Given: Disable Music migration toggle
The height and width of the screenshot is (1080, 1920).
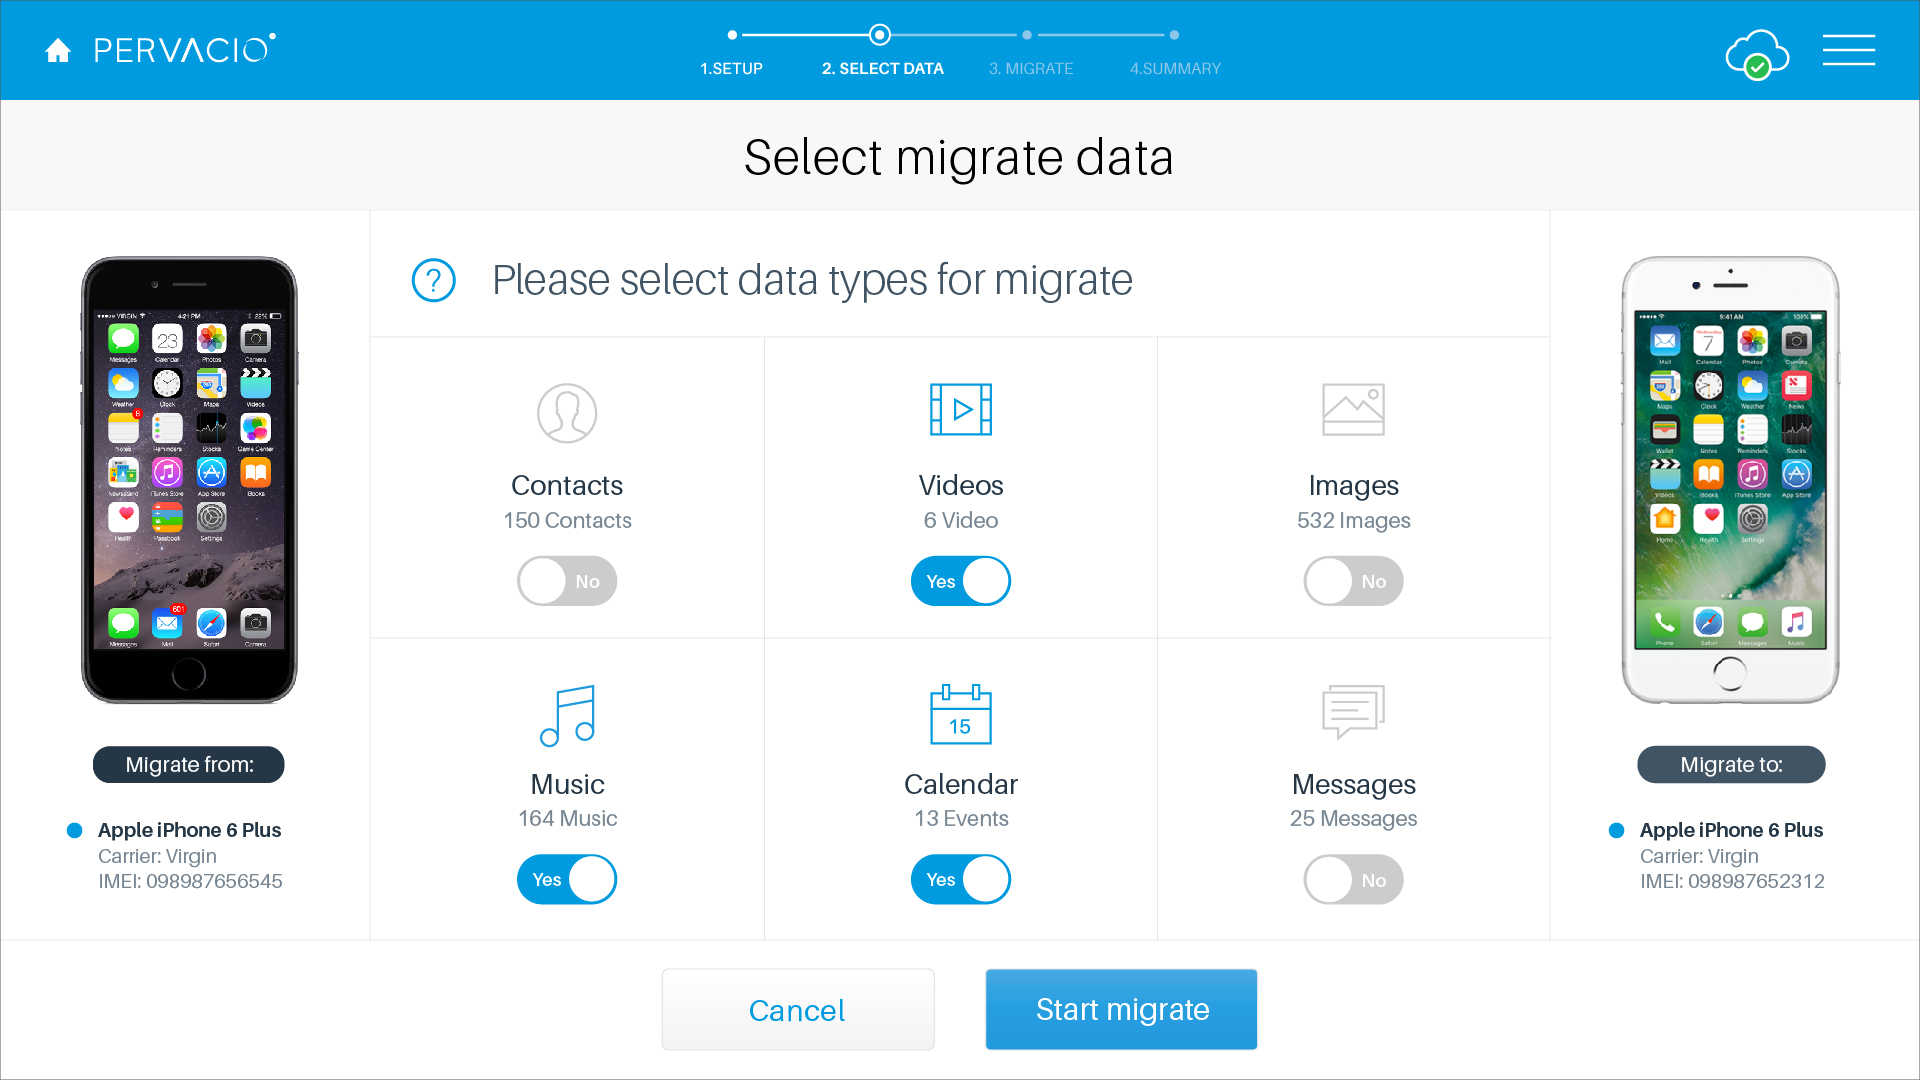Looking at the screenshot, I should point(567,880).
